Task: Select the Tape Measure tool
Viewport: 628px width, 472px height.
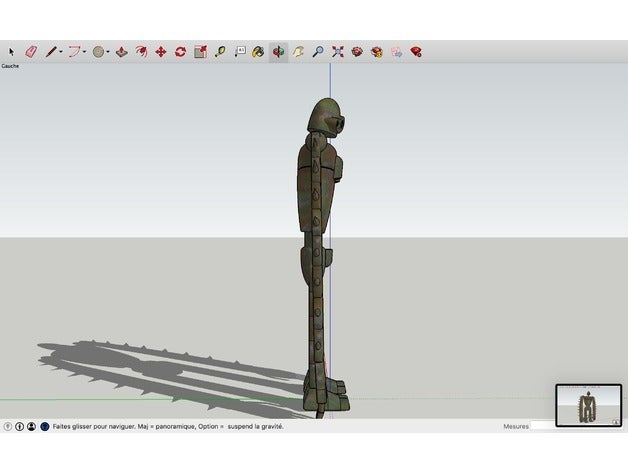Action: click(220, 51)
